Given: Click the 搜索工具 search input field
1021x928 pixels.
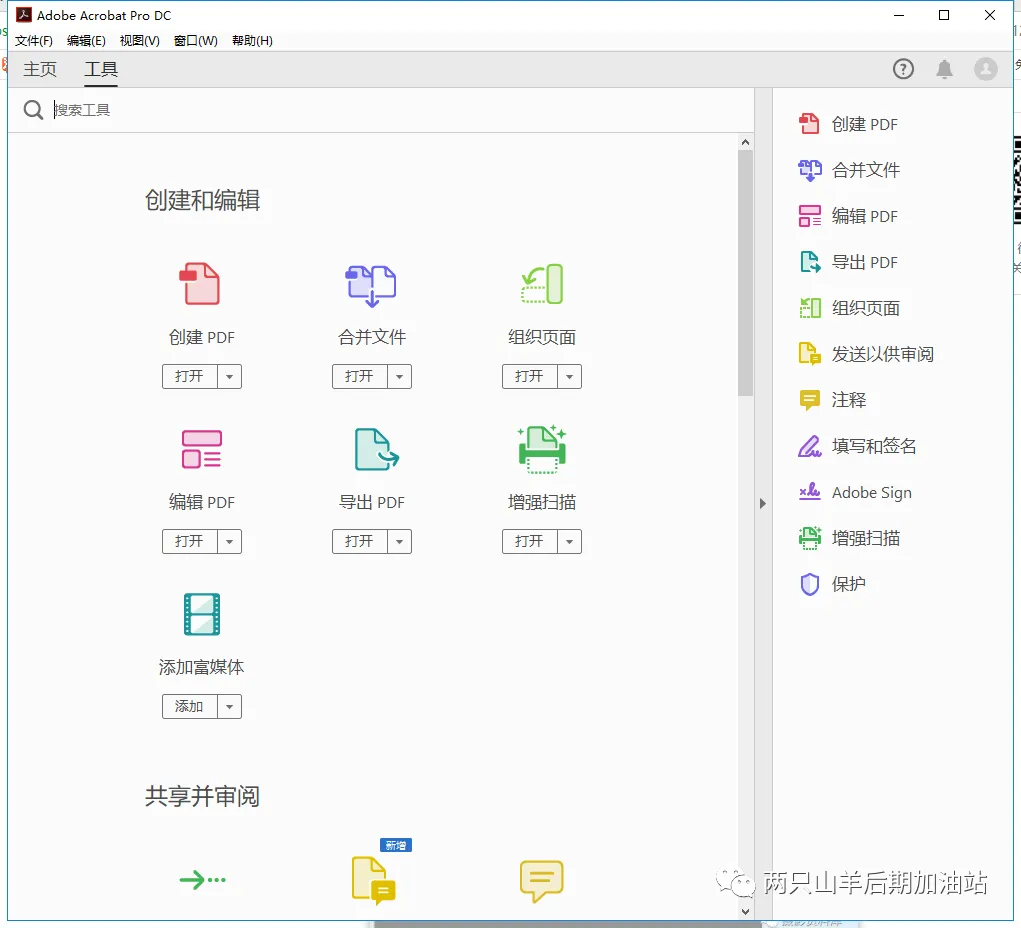Looking at the screenshot, I should [x=401, y=110].
